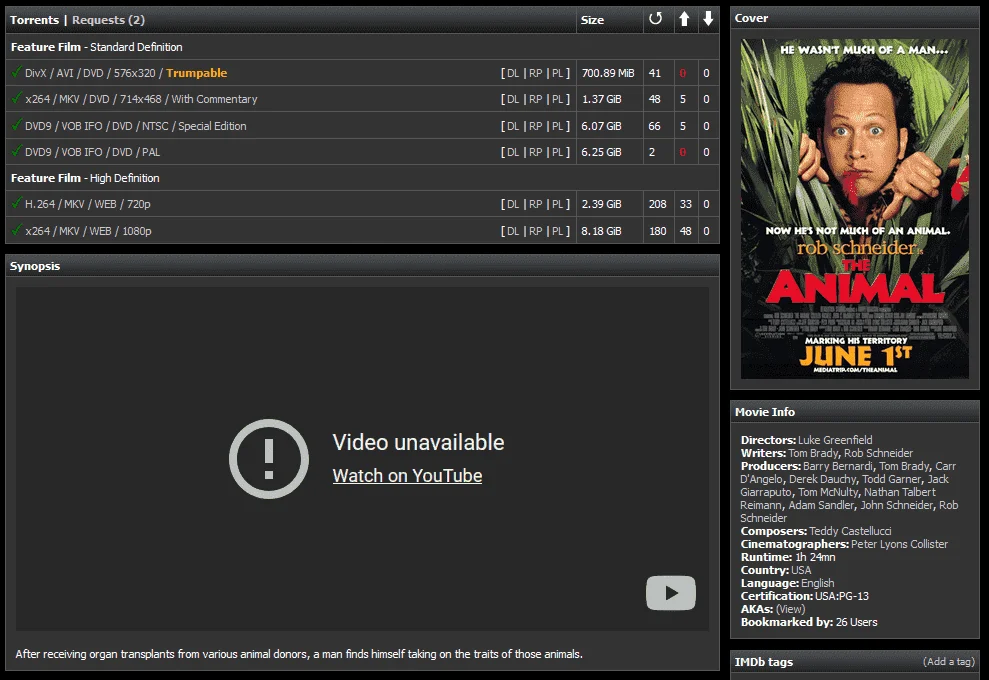Viewport: 989px width, 680px height.
Task: Click DL on the 6.25 GiB PAL row
Action: pyautogui.click(x=513, y=152)
